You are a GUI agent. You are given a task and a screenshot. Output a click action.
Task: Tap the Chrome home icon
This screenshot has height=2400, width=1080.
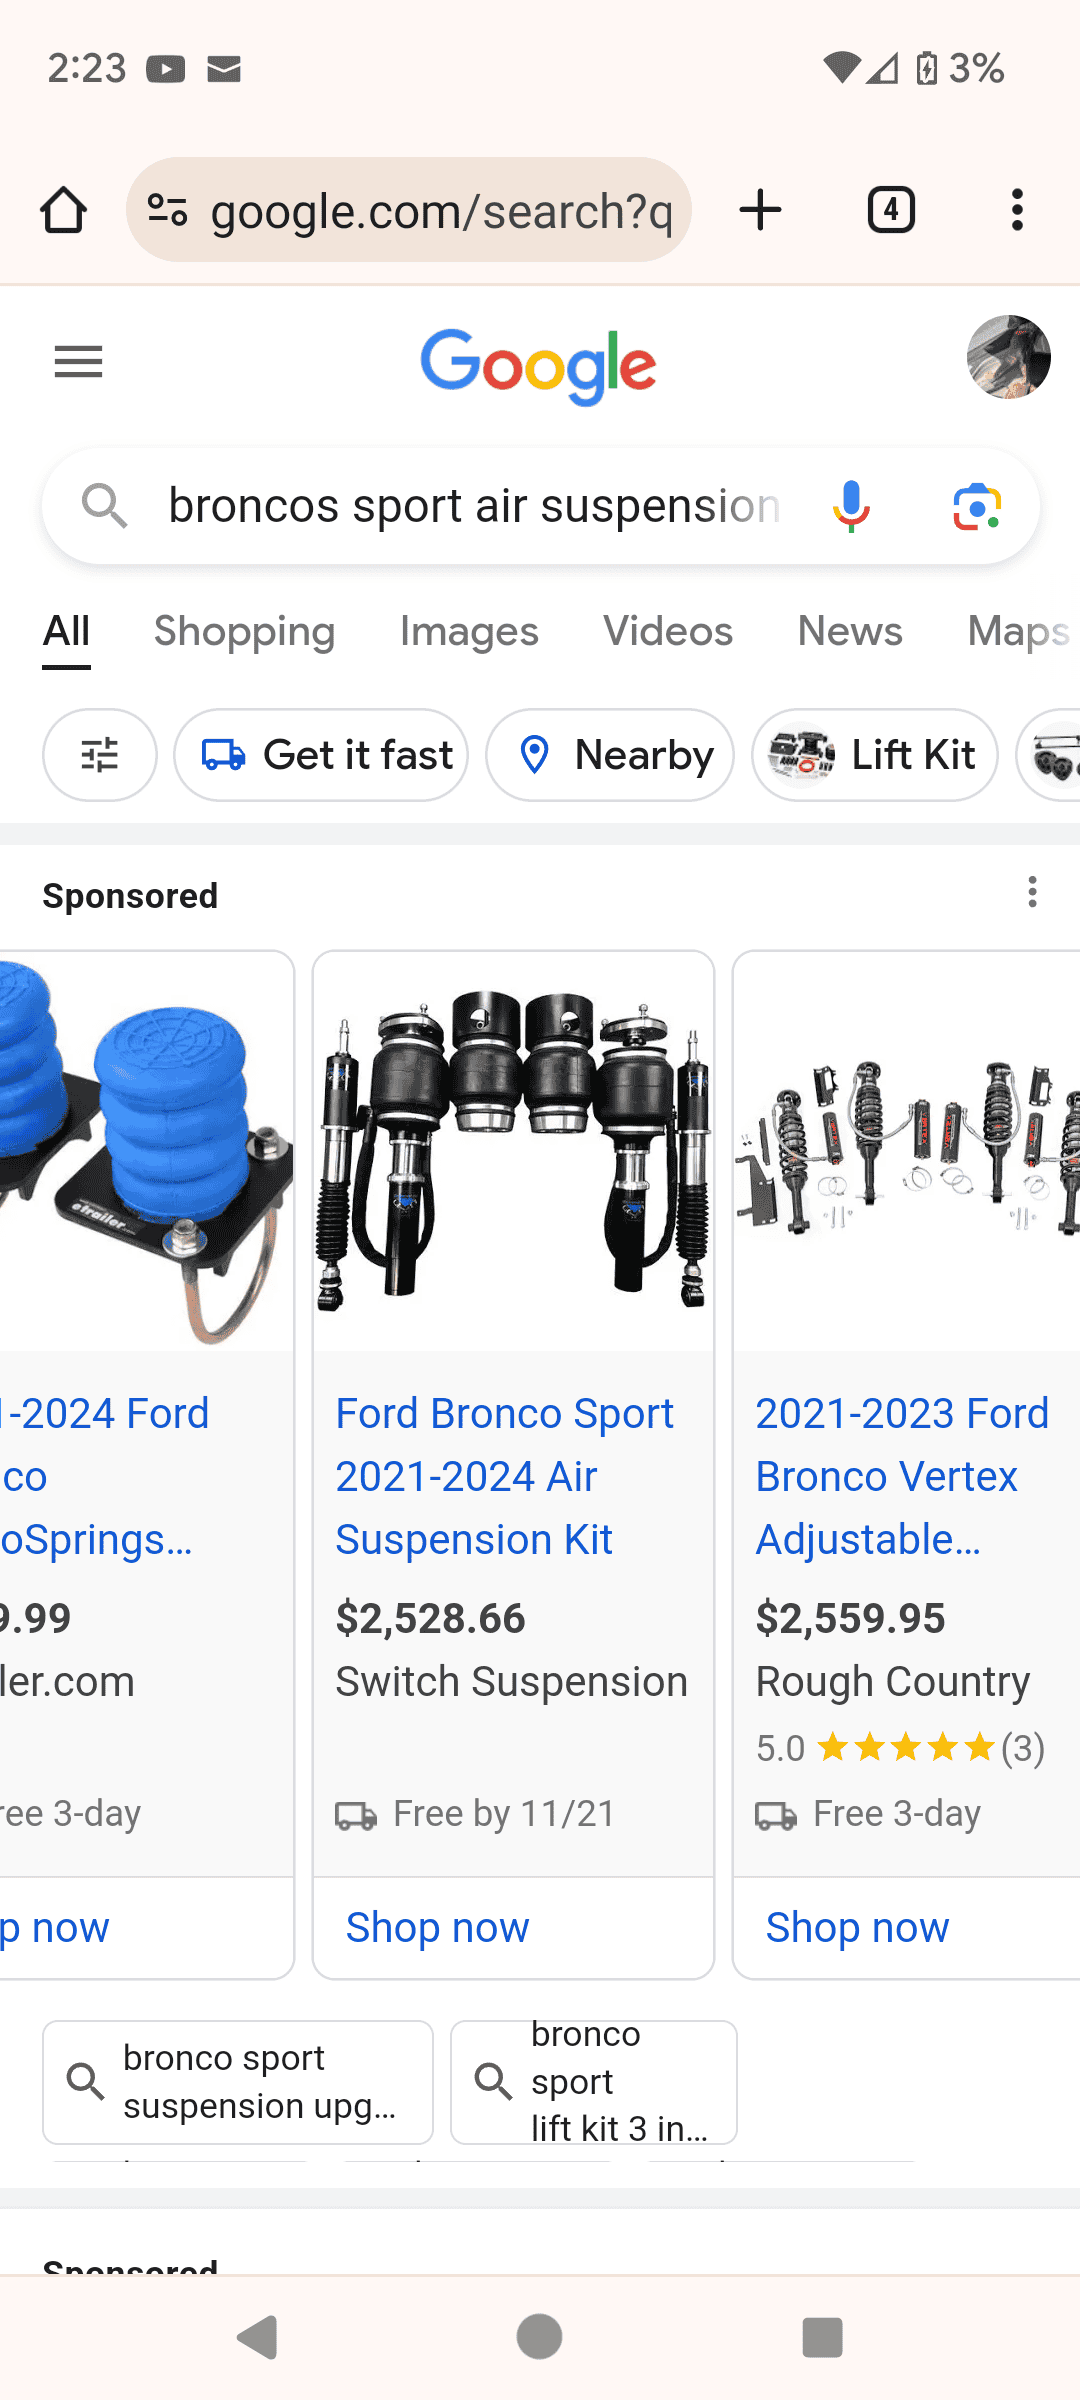click(x=63, y=210)
